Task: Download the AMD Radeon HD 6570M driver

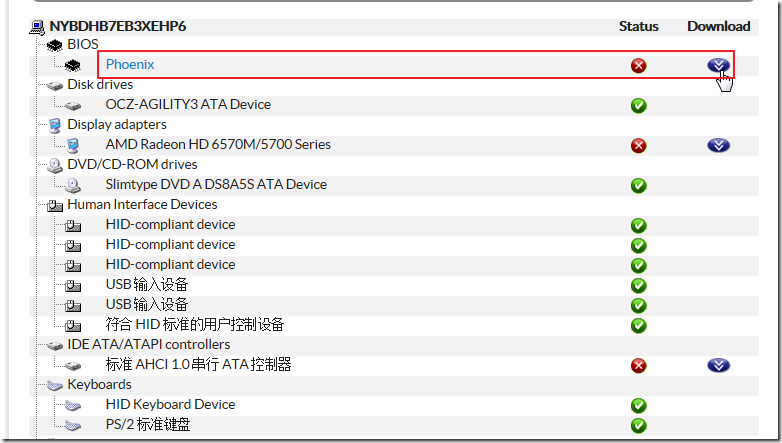Action: (x=718, y=145)
